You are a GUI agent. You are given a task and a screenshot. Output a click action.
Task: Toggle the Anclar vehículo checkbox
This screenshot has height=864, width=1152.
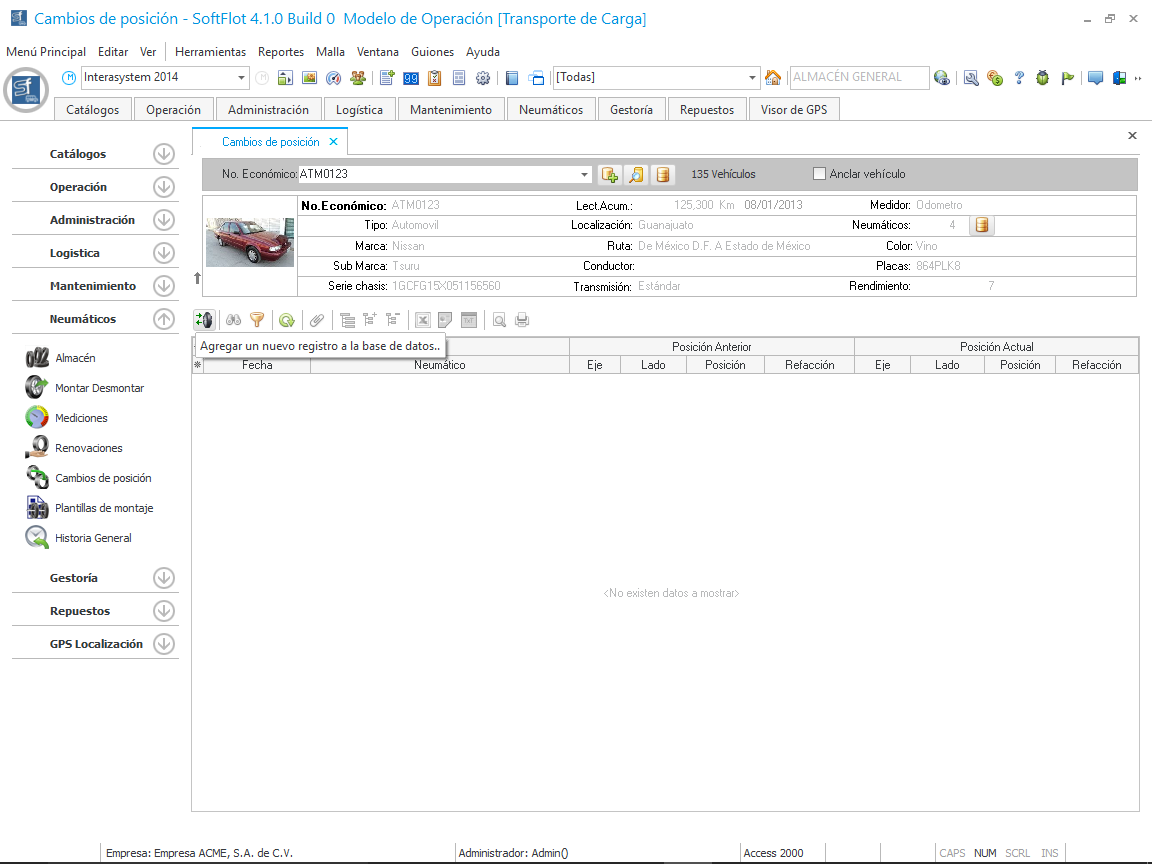tap(820, 174)
